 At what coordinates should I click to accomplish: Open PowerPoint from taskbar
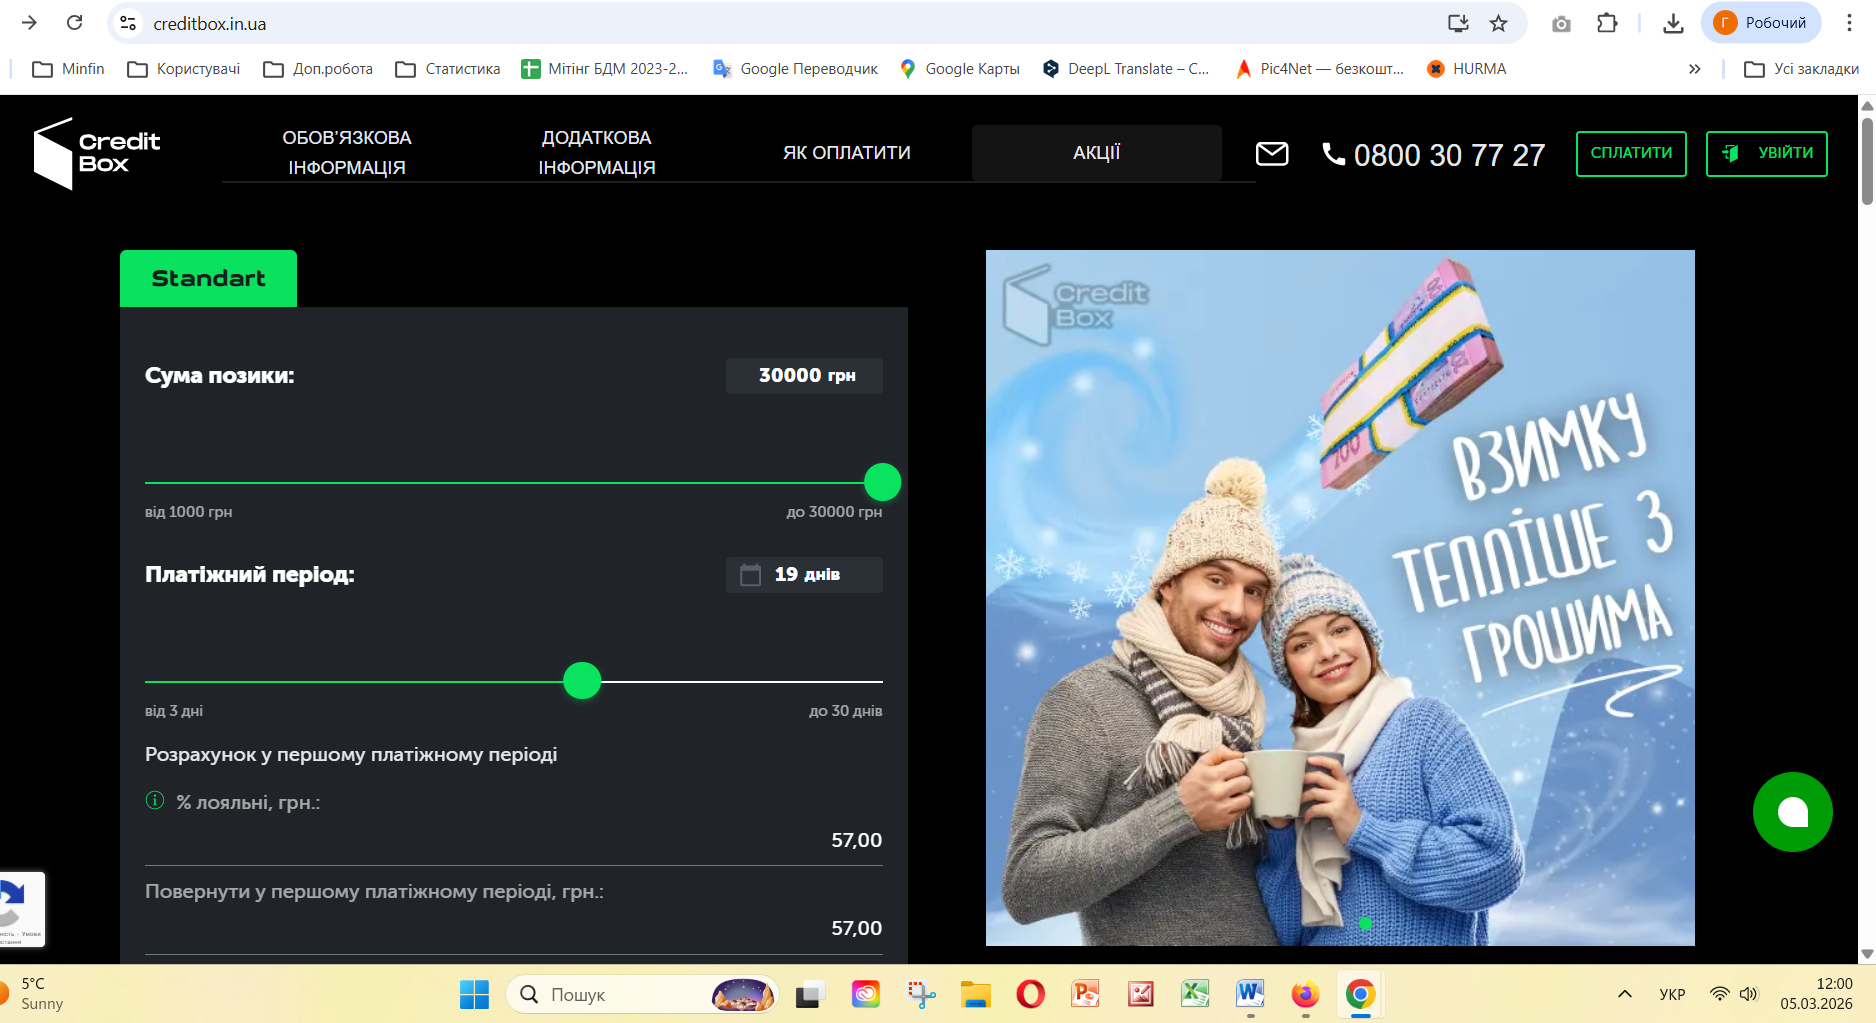pos(1085,994)
